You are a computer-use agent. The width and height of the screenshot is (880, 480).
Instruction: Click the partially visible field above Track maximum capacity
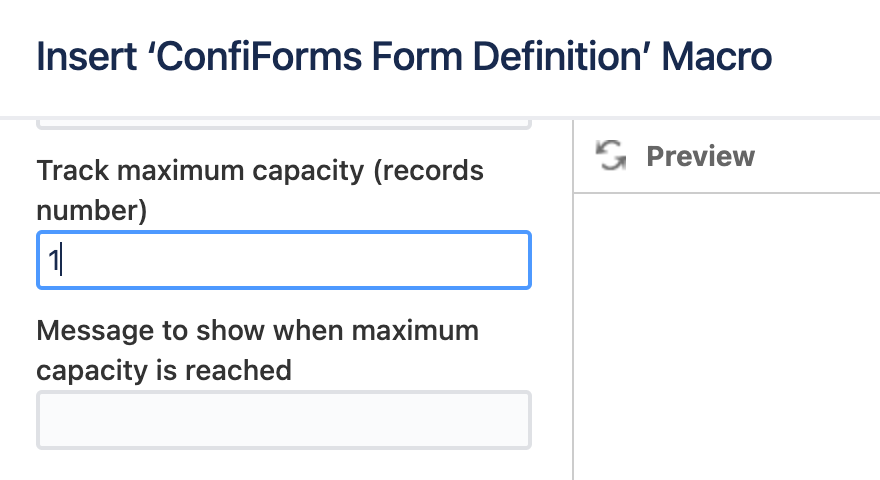[284, 125]
